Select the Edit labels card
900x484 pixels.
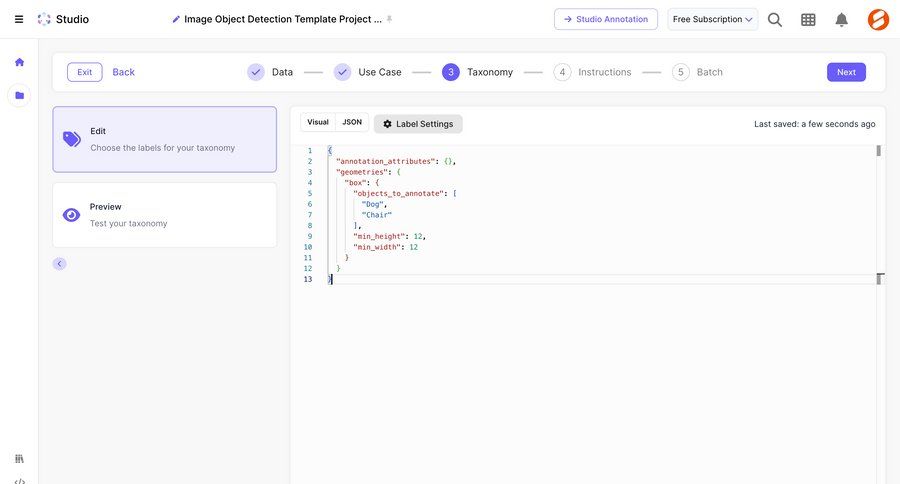[x=164, y=139]
